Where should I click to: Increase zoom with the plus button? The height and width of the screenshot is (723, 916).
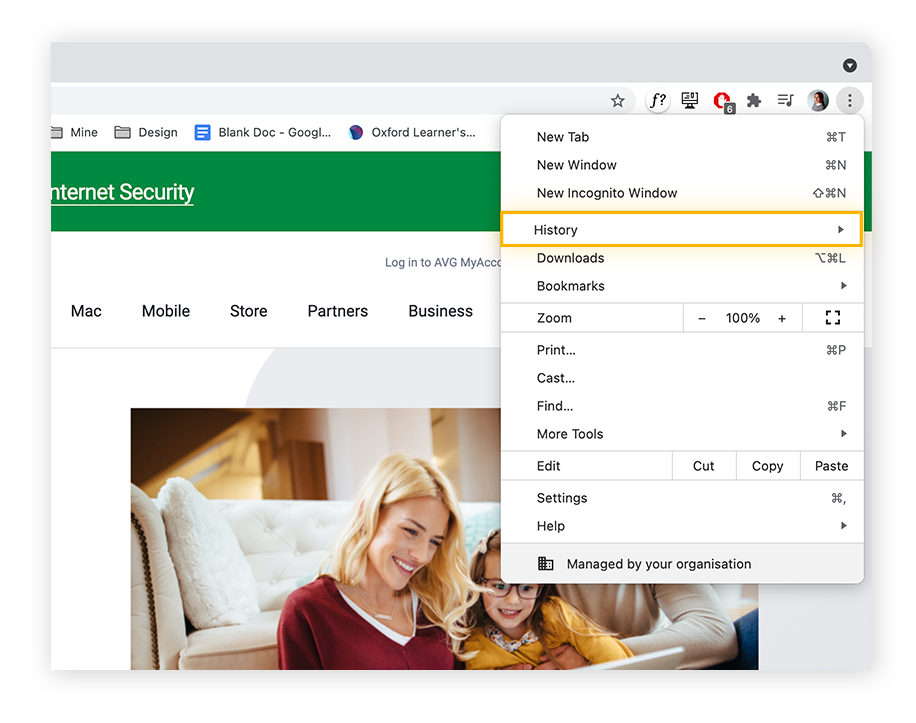[782, 318]
